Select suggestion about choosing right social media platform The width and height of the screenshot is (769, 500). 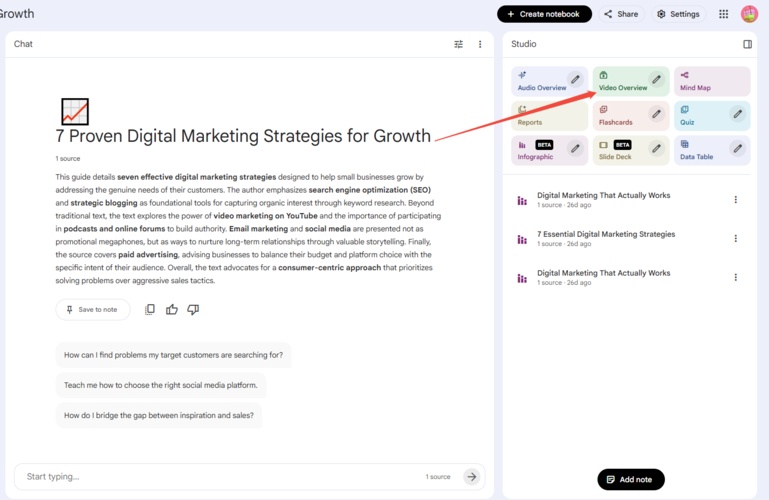[161, 385]
